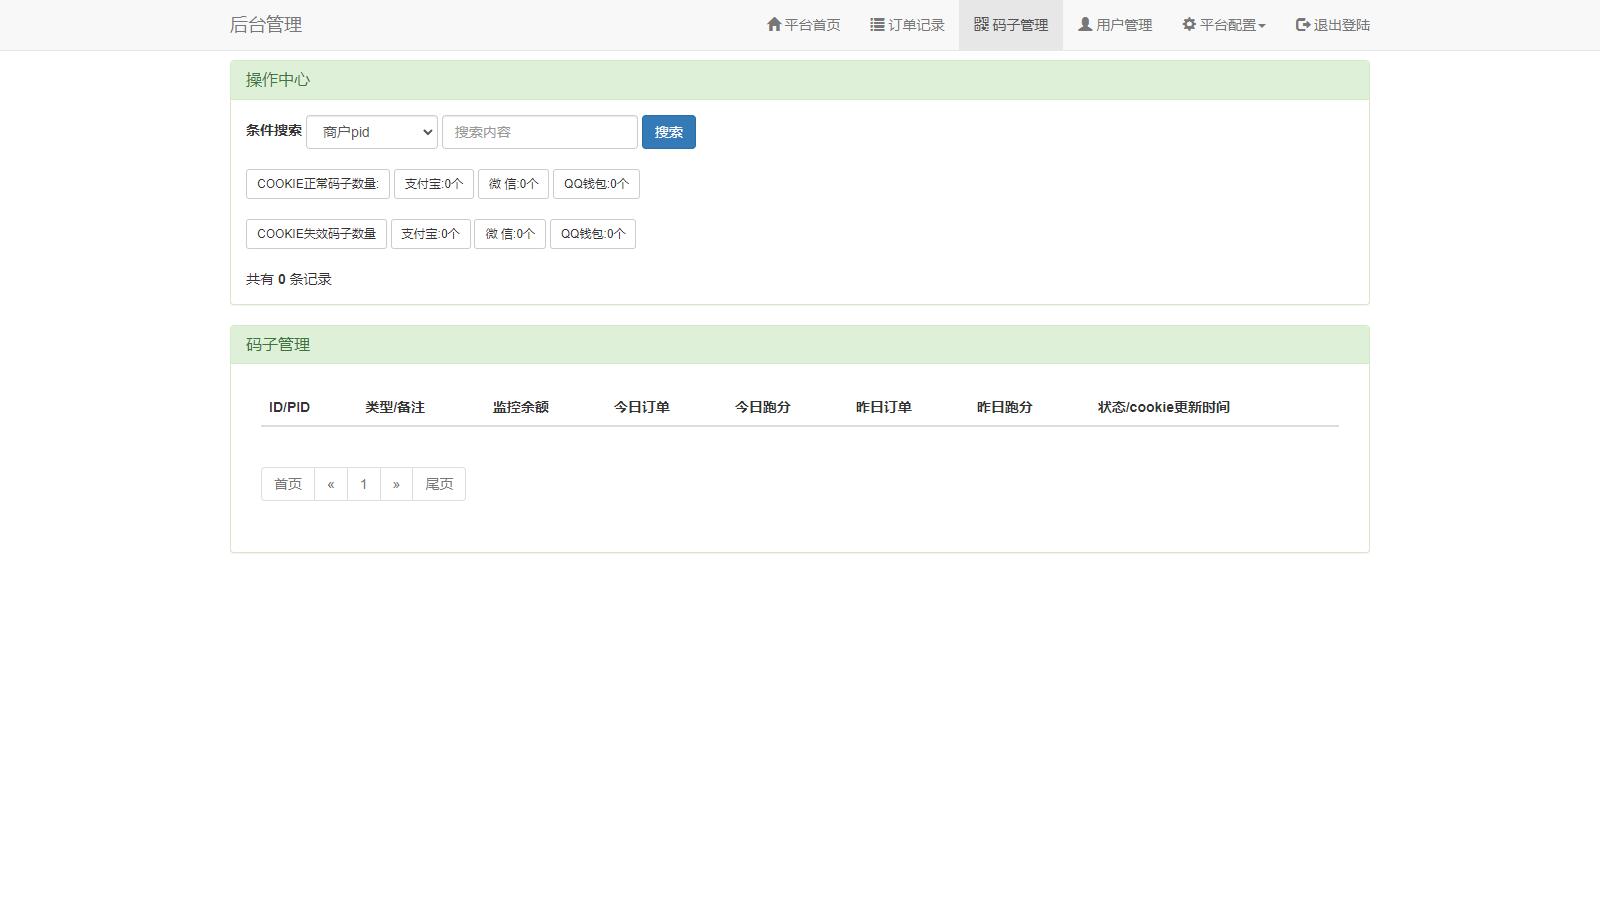This screenshot has width=1600, height=900.
Task: Go to 首页 in pagination
Action: 288,484
